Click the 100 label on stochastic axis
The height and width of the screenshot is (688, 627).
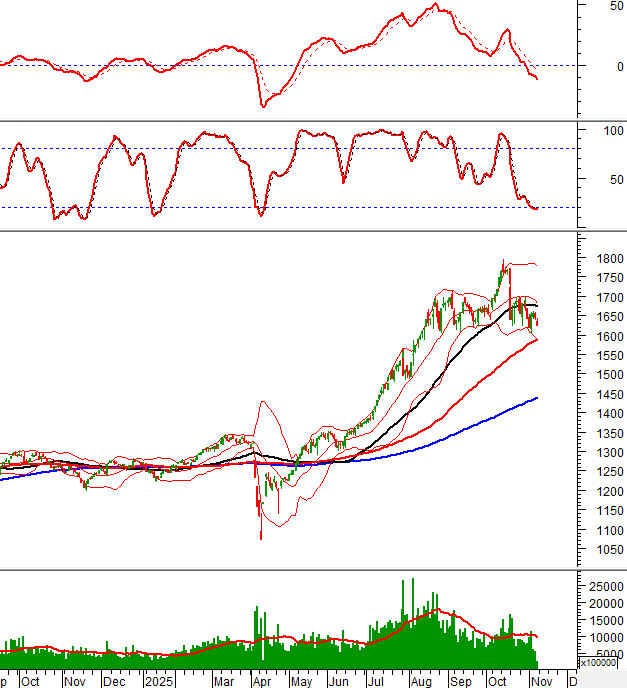coord(604,131)
